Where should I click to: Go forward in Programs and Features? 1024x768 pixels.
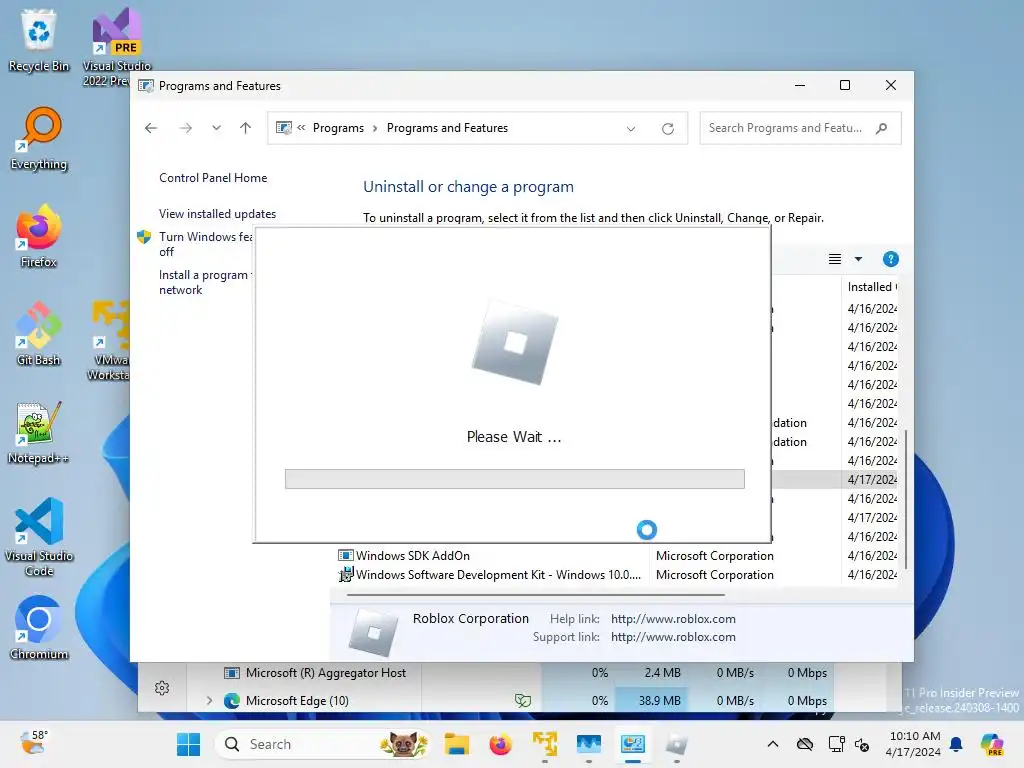pos(186,128)
